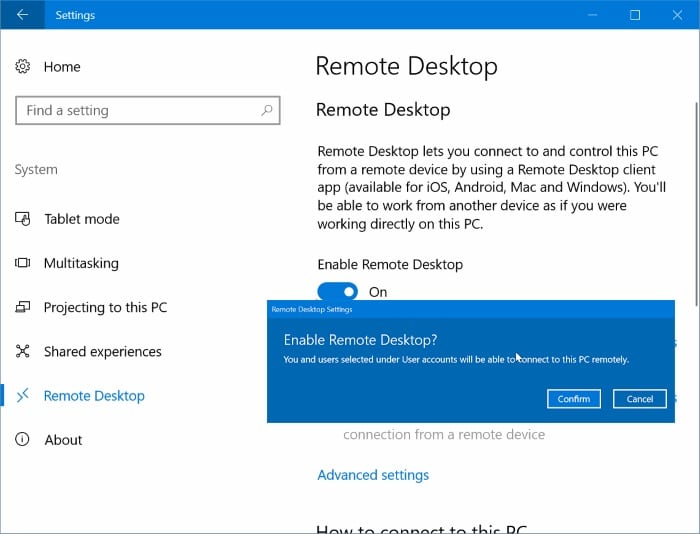Click the 'Remote Desktop Settings' dialog title
Screen dimensions: 700x534
click(x=312, y=309)
